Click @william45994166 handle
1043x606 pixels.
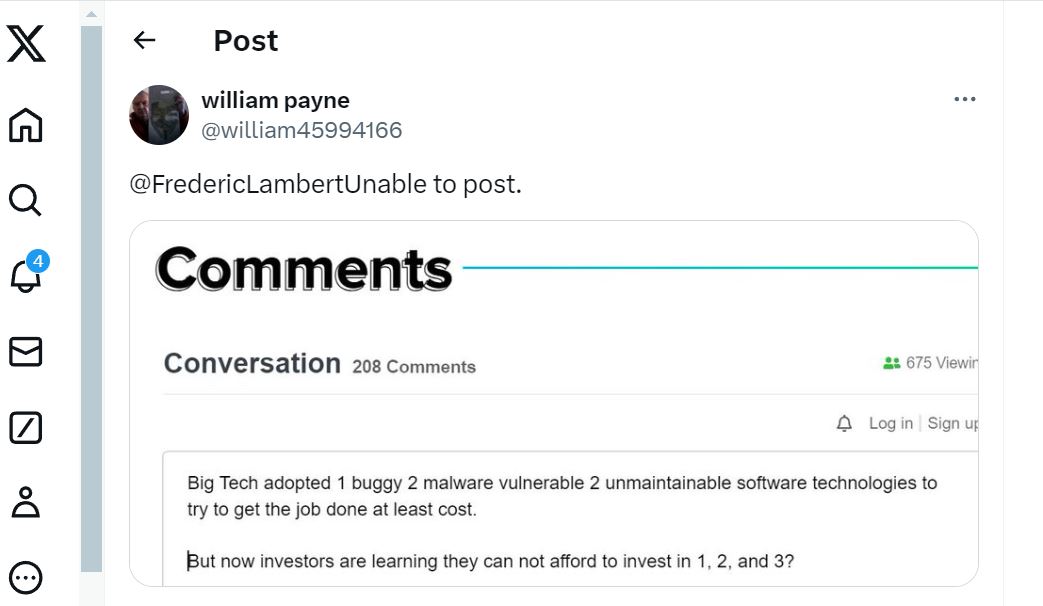(x=301, y=130)
